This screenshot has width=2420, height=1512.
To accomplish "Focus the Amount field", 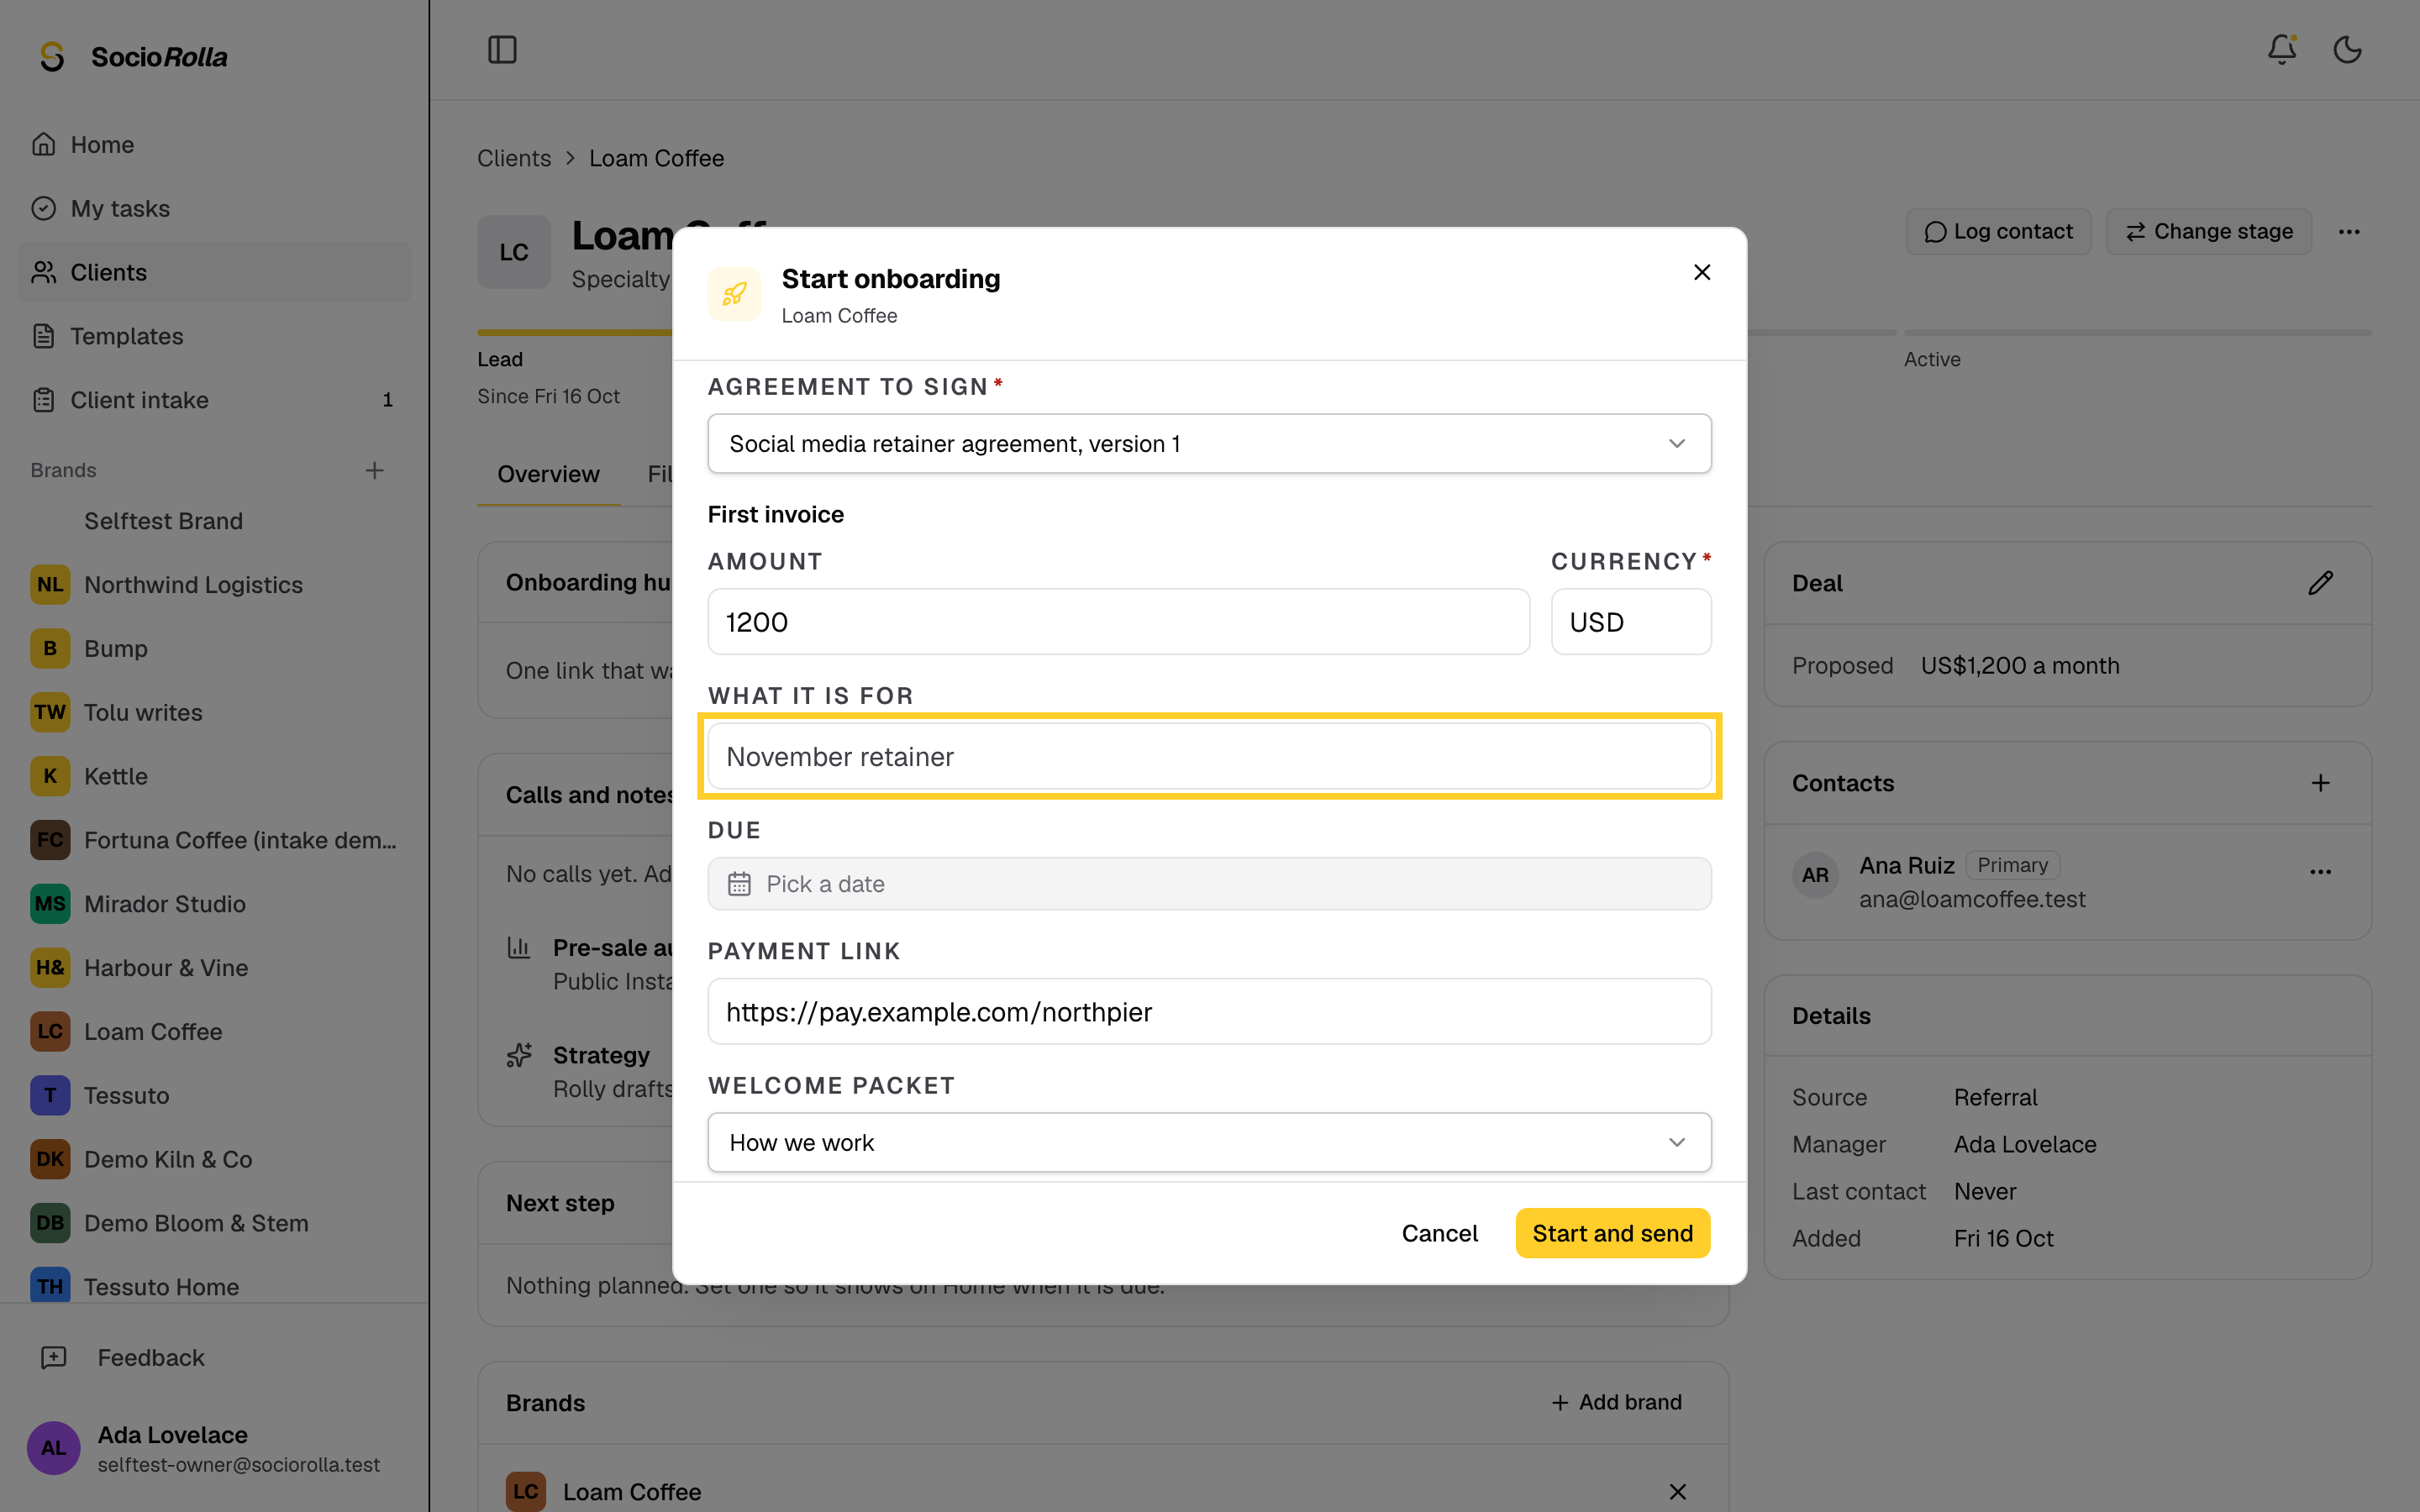I will [1118, 622].
